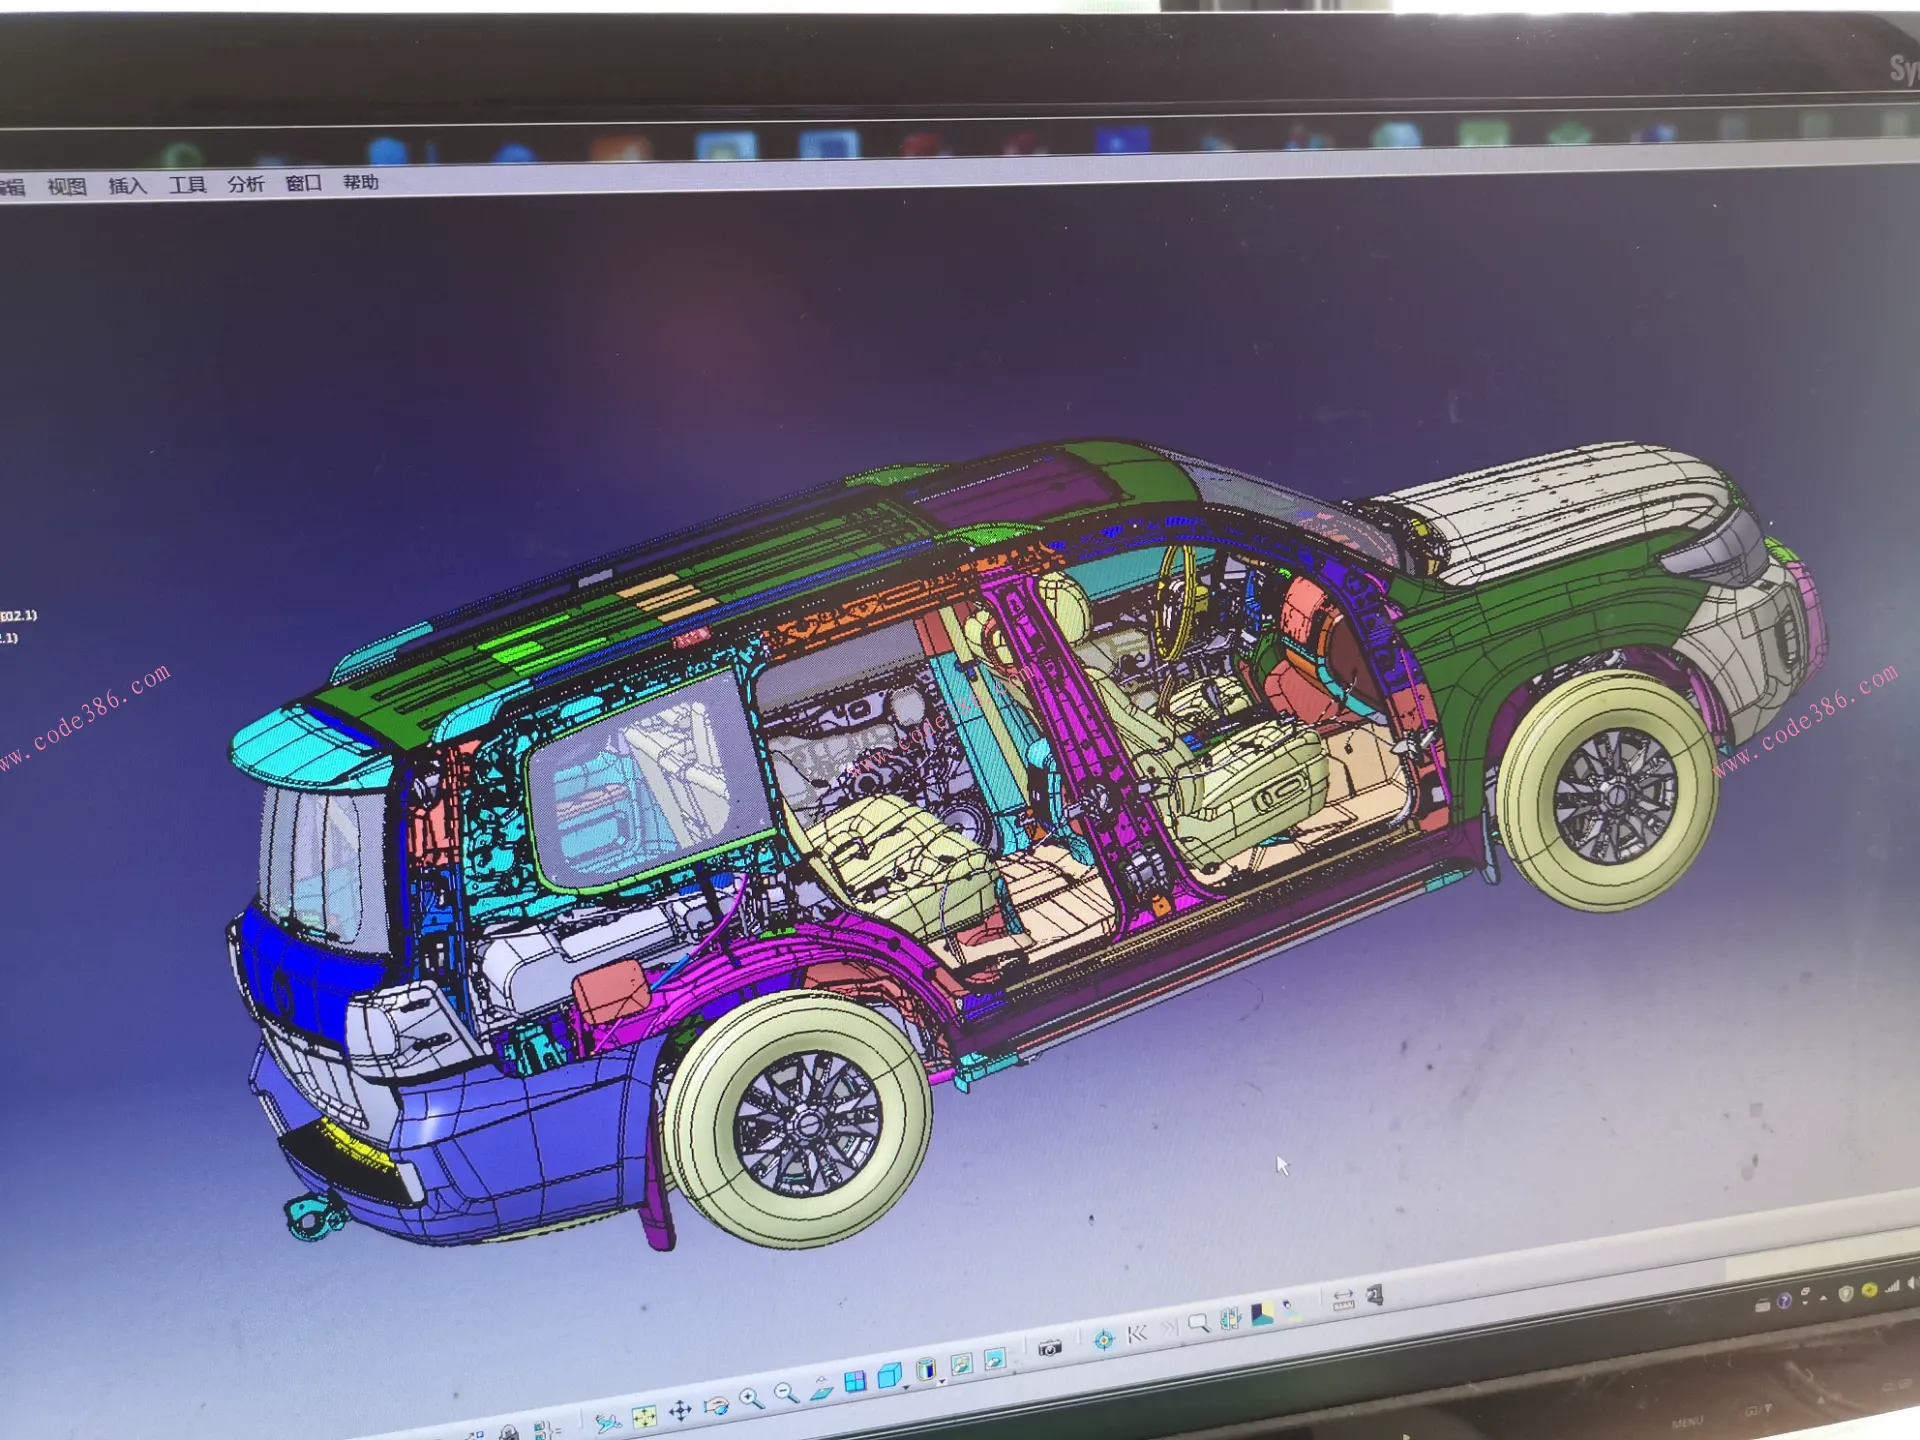Click the 窗口 menu item
Screen dimensions: 1920x1440
tap(304, 183)
